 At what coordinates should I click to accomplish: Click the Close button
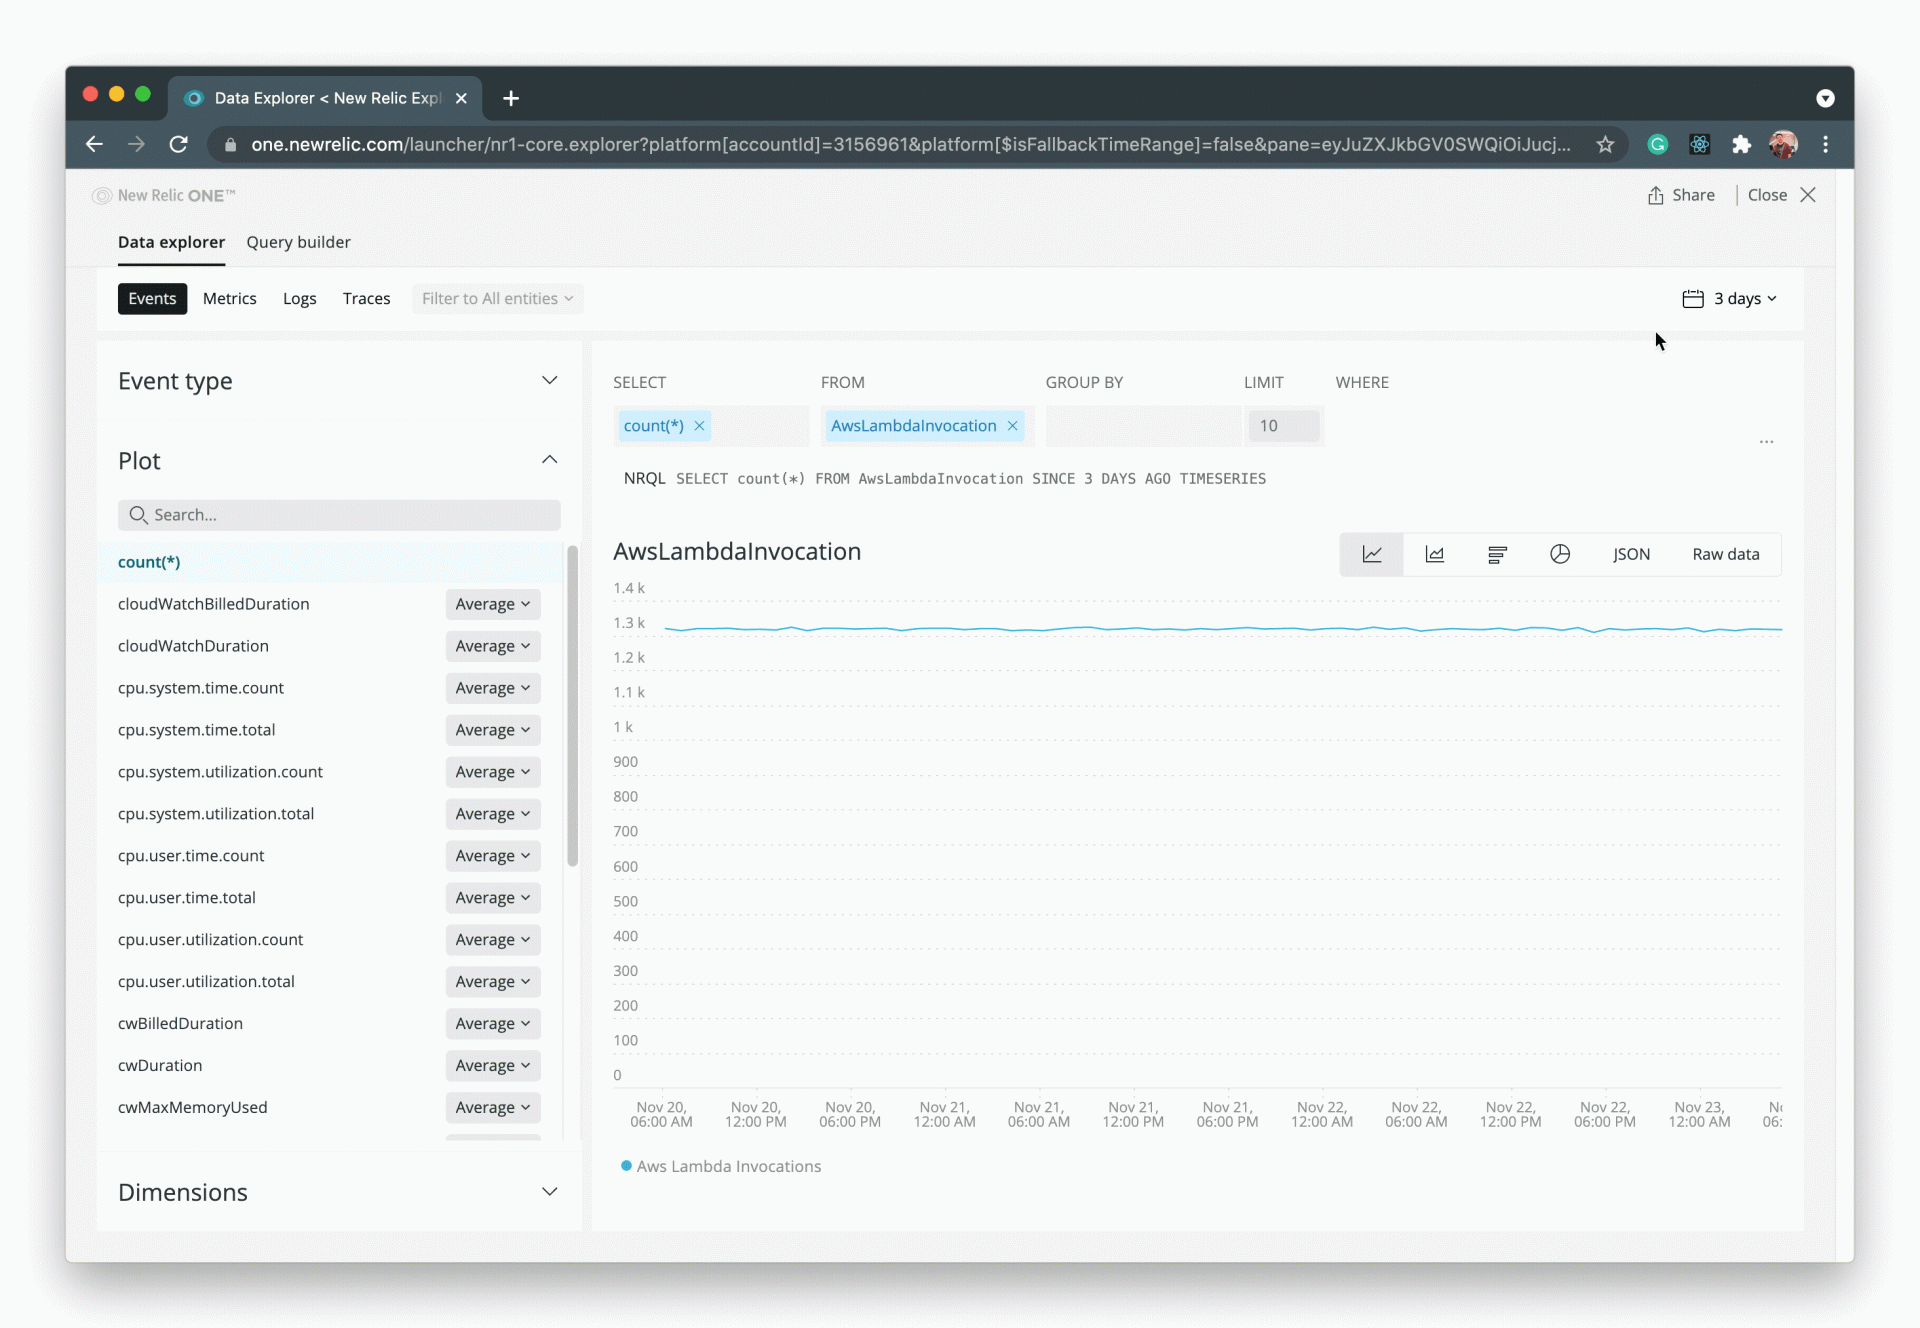point(1768,194)
